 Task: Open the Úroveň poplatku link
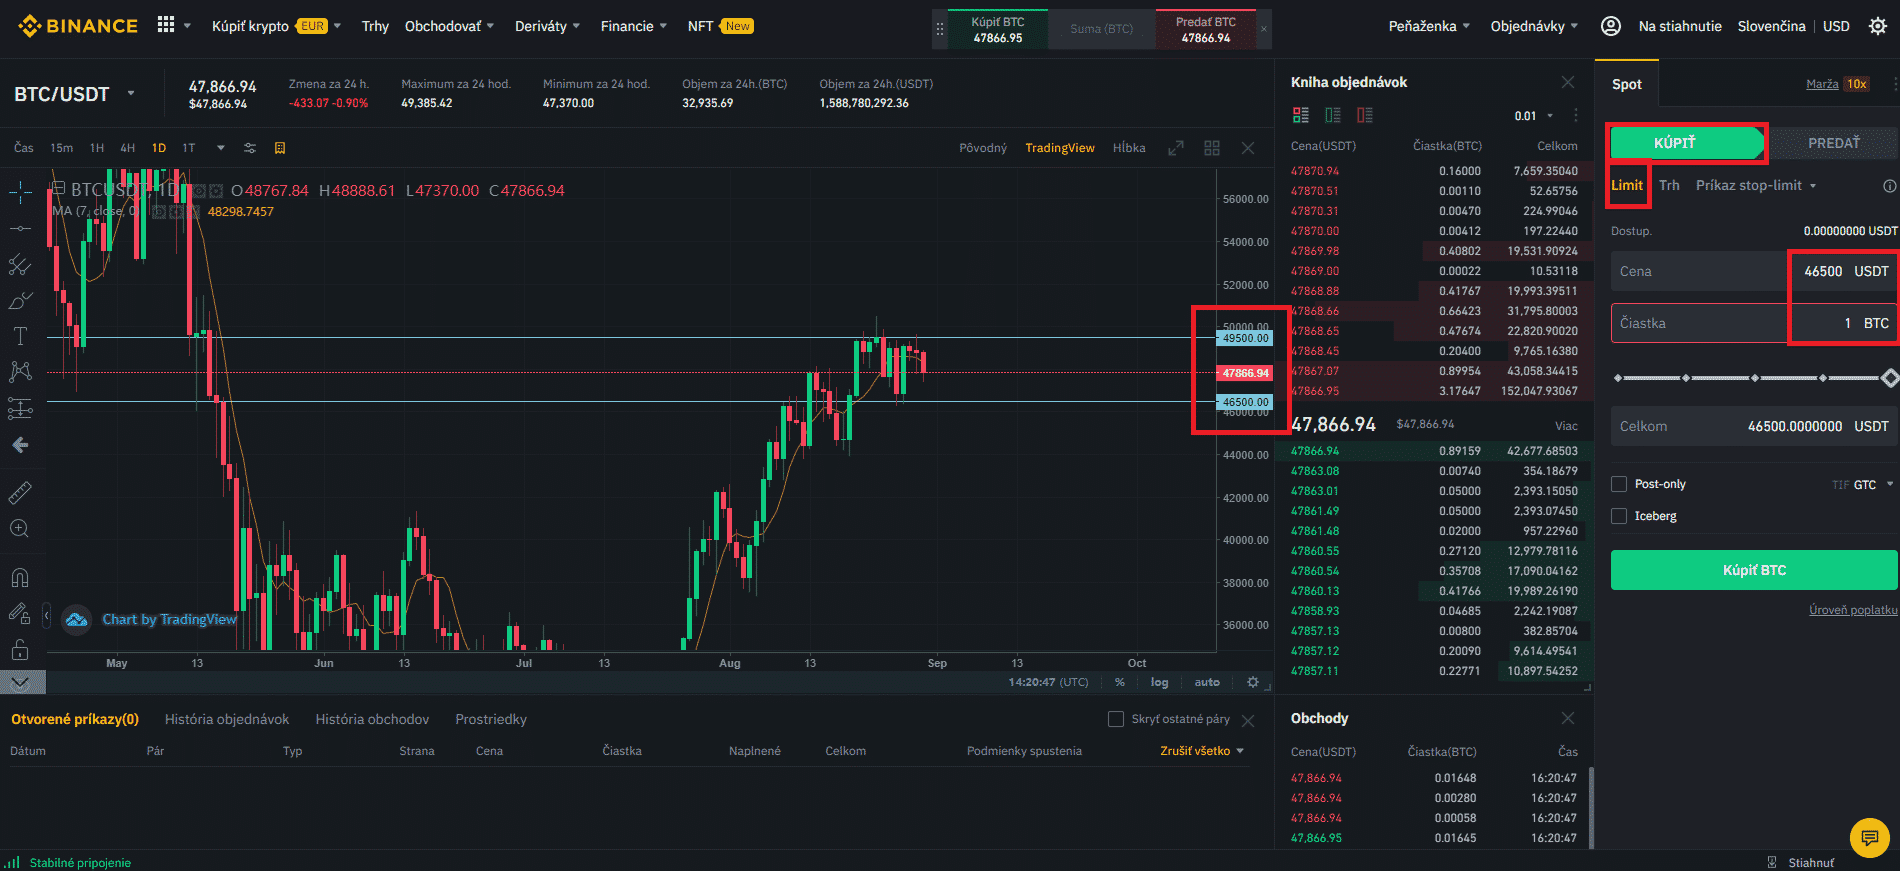pyautogui.click(x=1852, y=610)
